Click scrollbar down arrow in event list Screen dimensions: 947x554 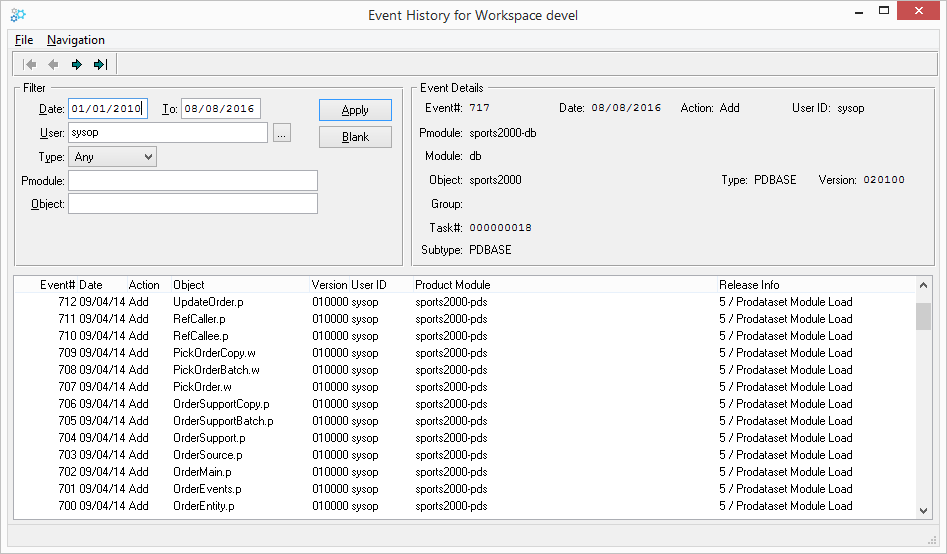[x=923, y=511]
